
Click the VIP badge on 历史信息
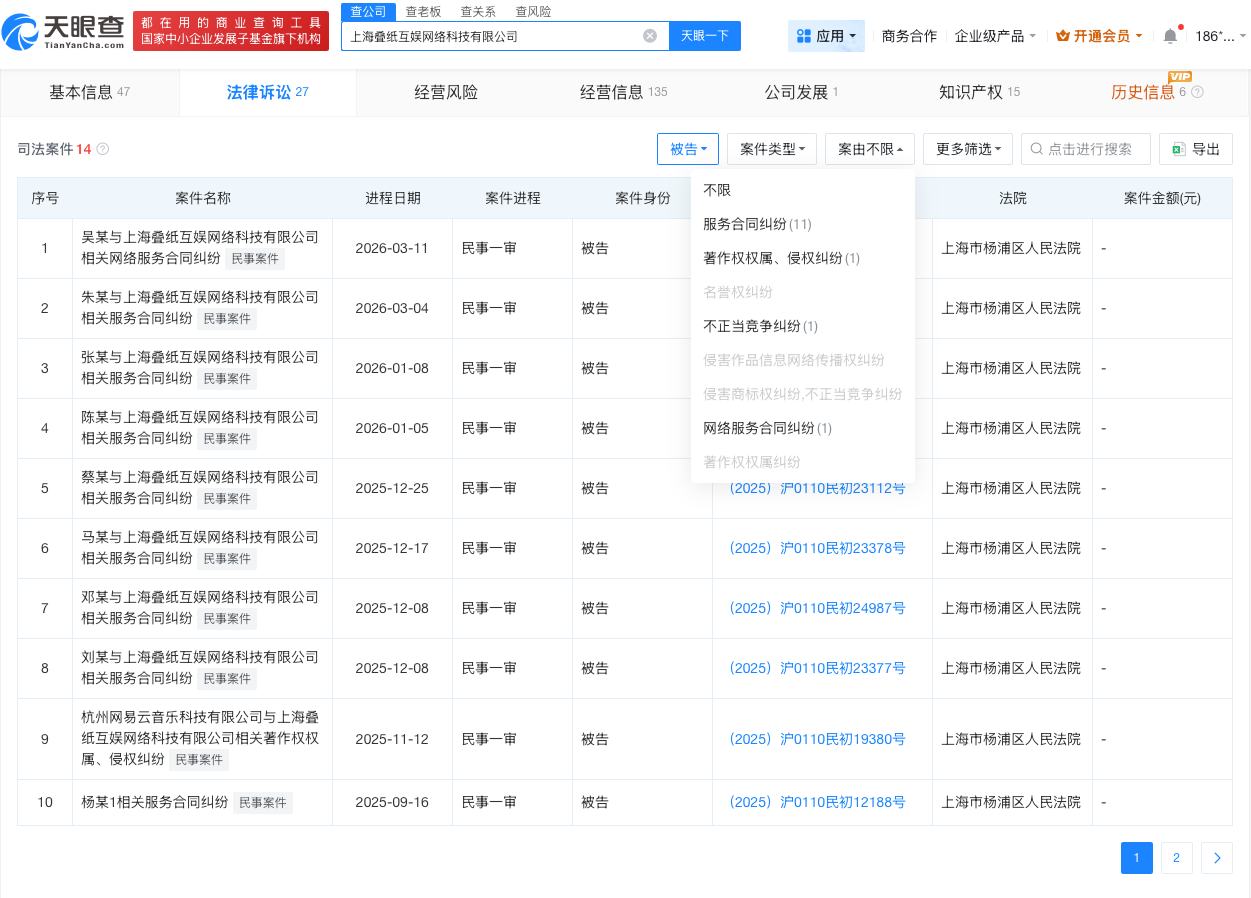click(x=1180, y=77)
